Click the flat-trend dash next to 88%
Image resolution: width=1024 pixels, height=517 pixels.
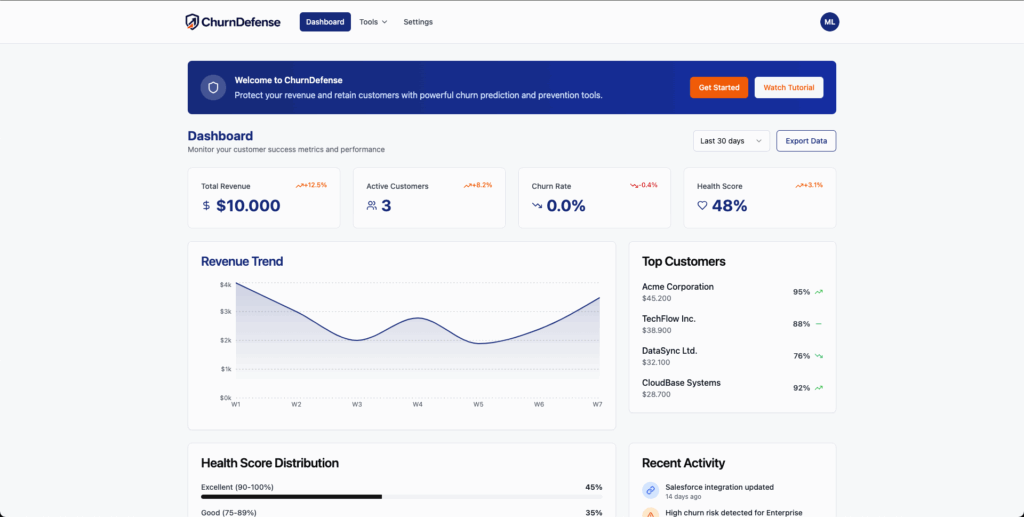(819, 324)
